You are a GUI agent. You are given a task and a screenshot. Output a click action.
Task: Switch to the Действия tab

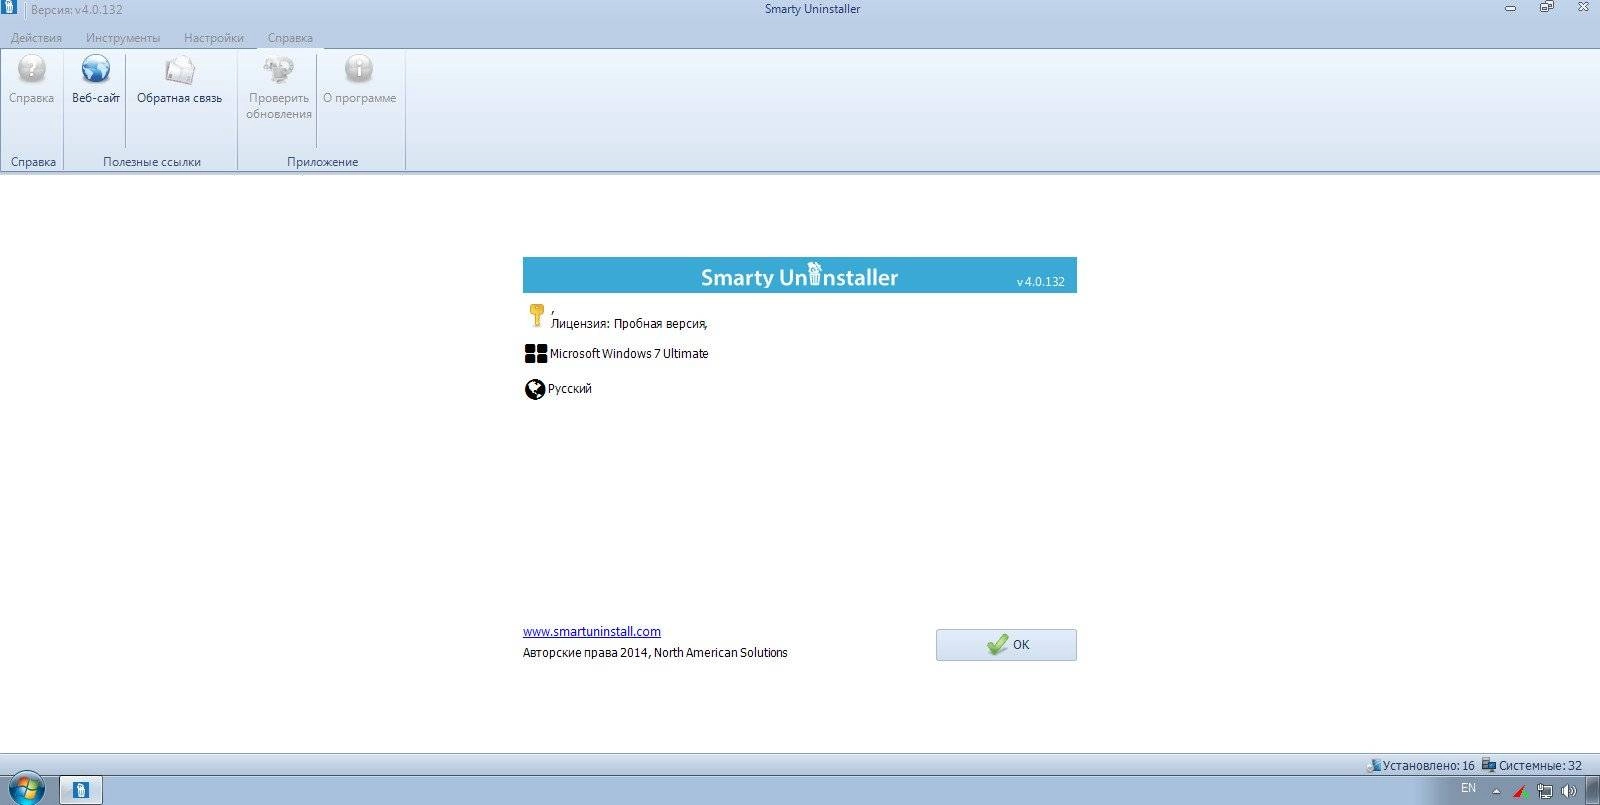click(36, 38)
